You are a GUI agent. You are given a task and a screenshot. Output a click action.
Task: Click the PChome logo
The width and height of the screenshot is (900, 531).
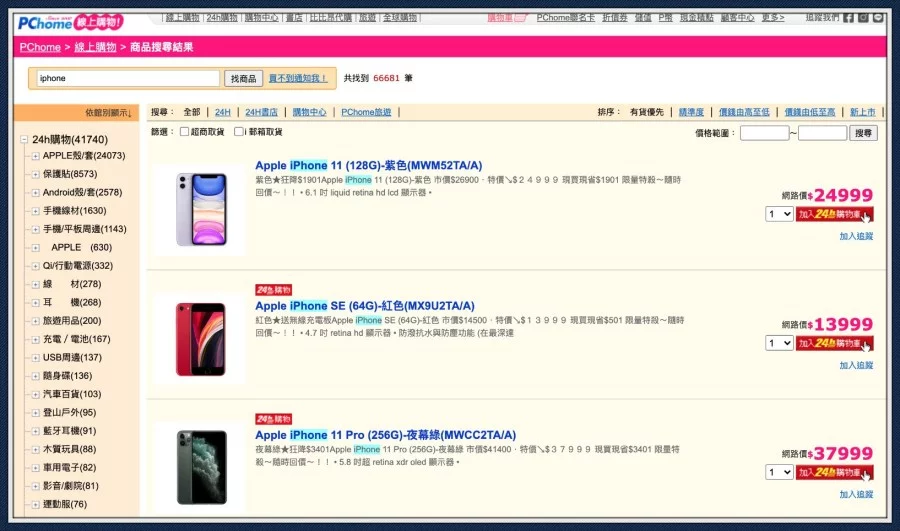click(70, 23)
